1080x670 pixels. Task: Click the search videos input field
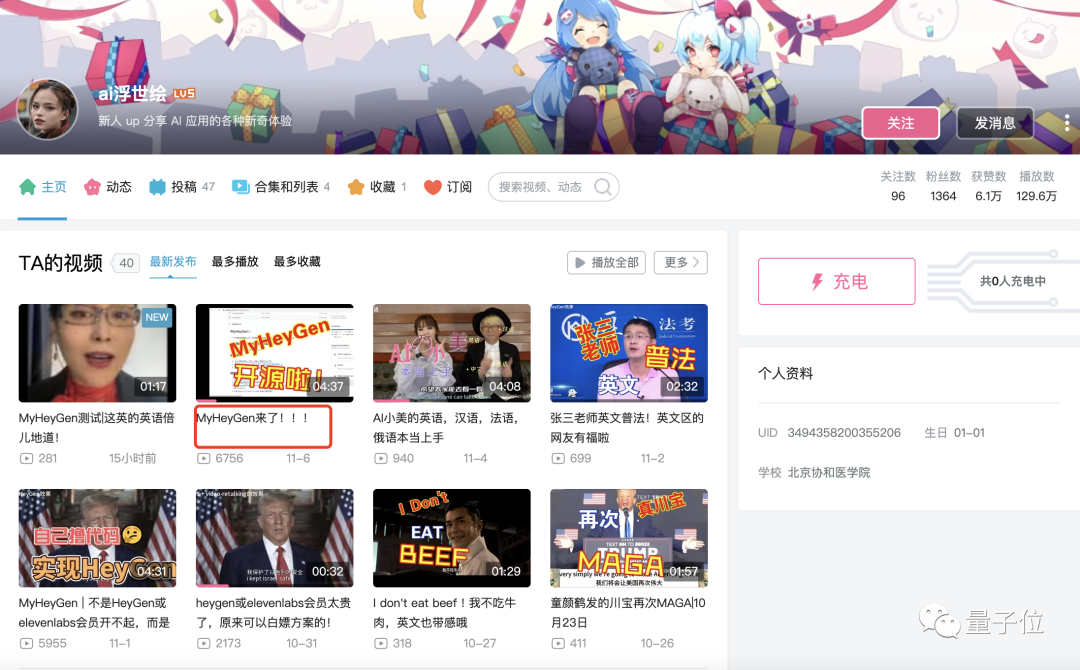click(x=540, y=187)
